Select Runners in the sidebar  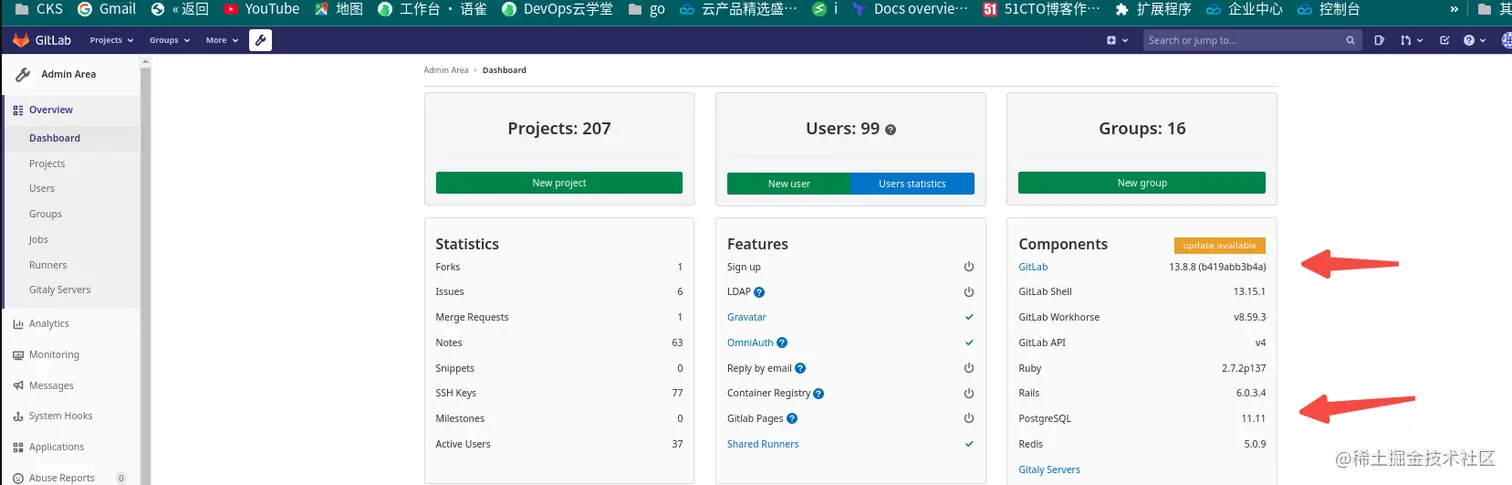pos(48,265)
